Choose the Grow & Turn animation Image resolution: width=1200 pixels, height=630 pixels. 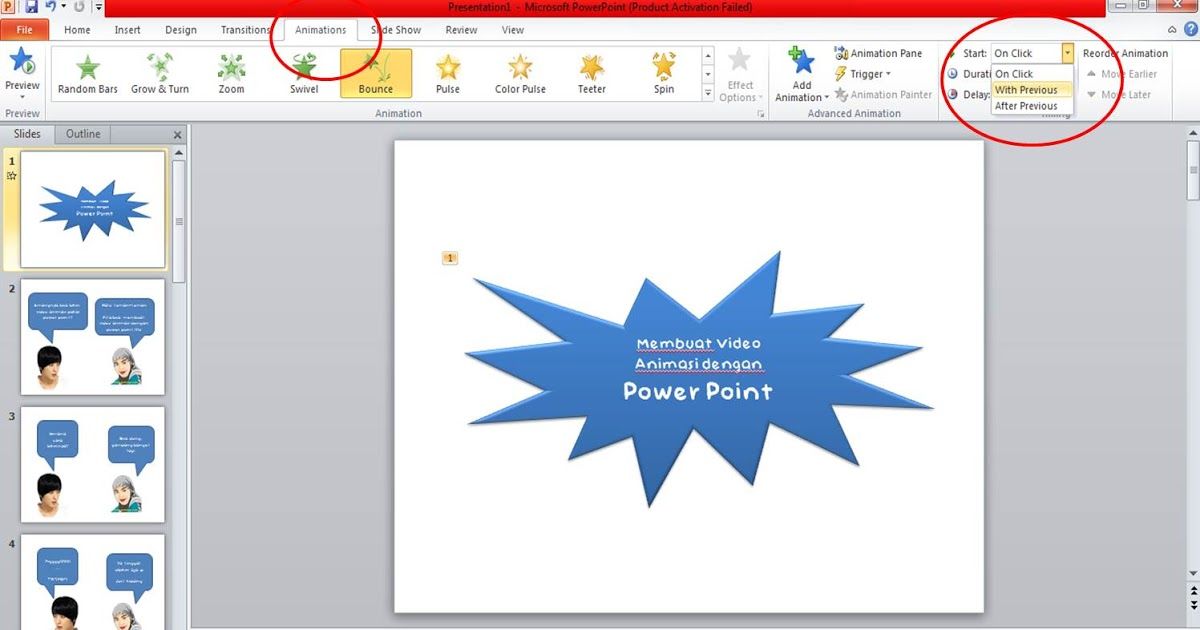[x=160, y=73]
